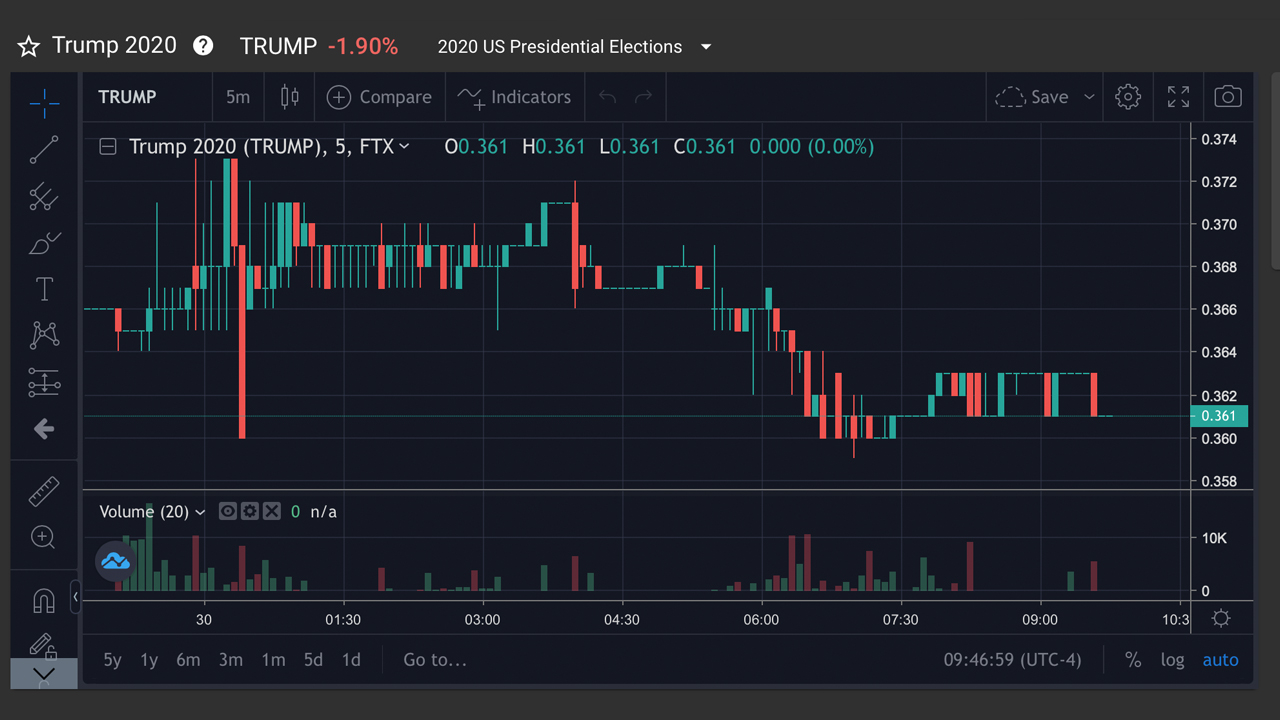Click the Compare button
This screenshot has height=720, width=1280.
(379, 97)
